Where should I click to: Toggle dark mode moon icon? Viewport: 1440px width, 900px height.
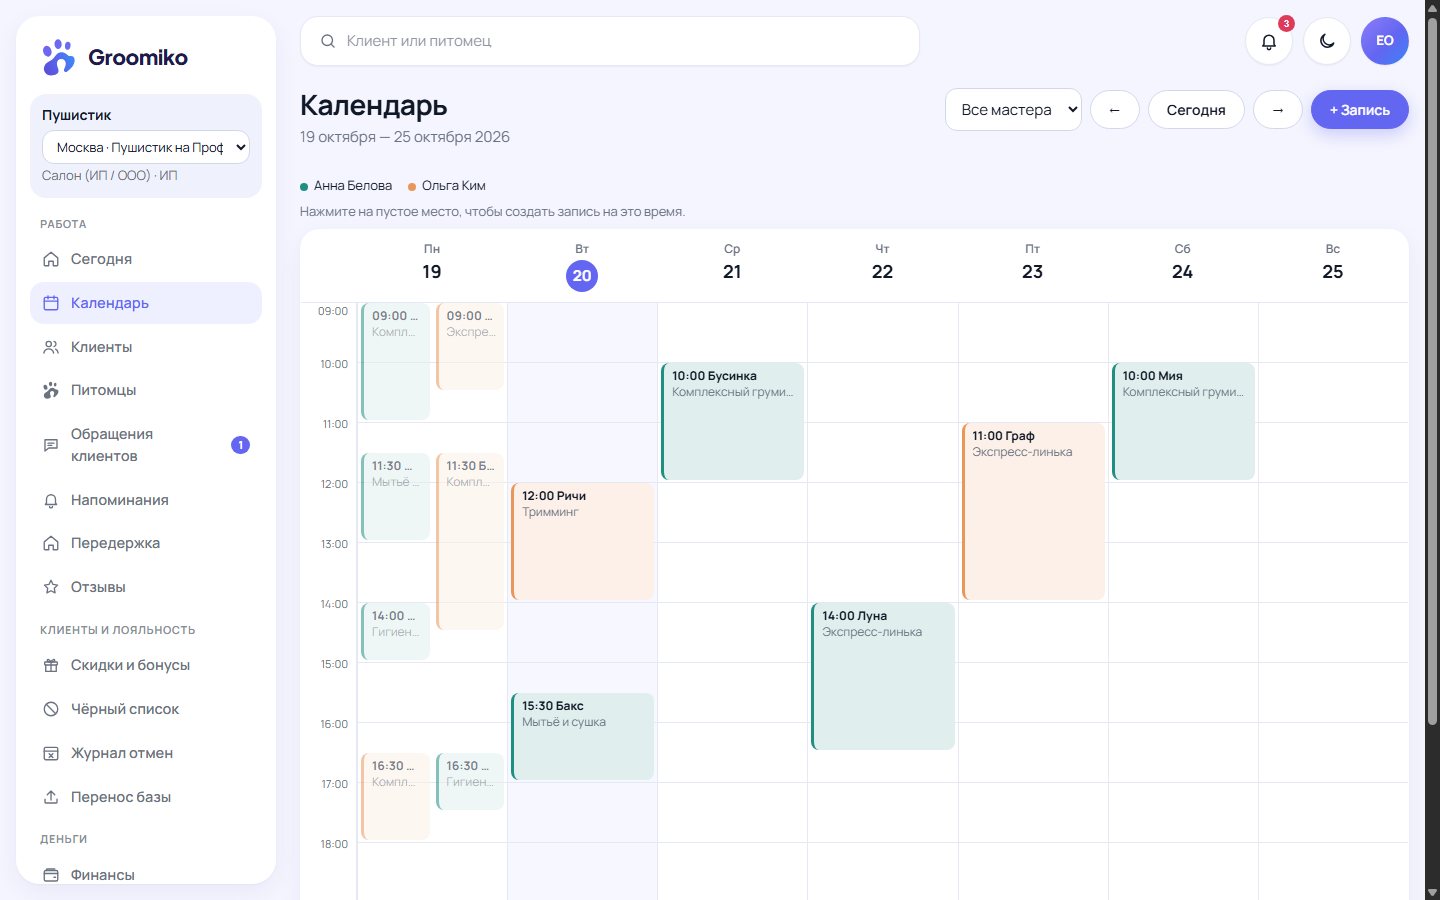point(1327,41)
